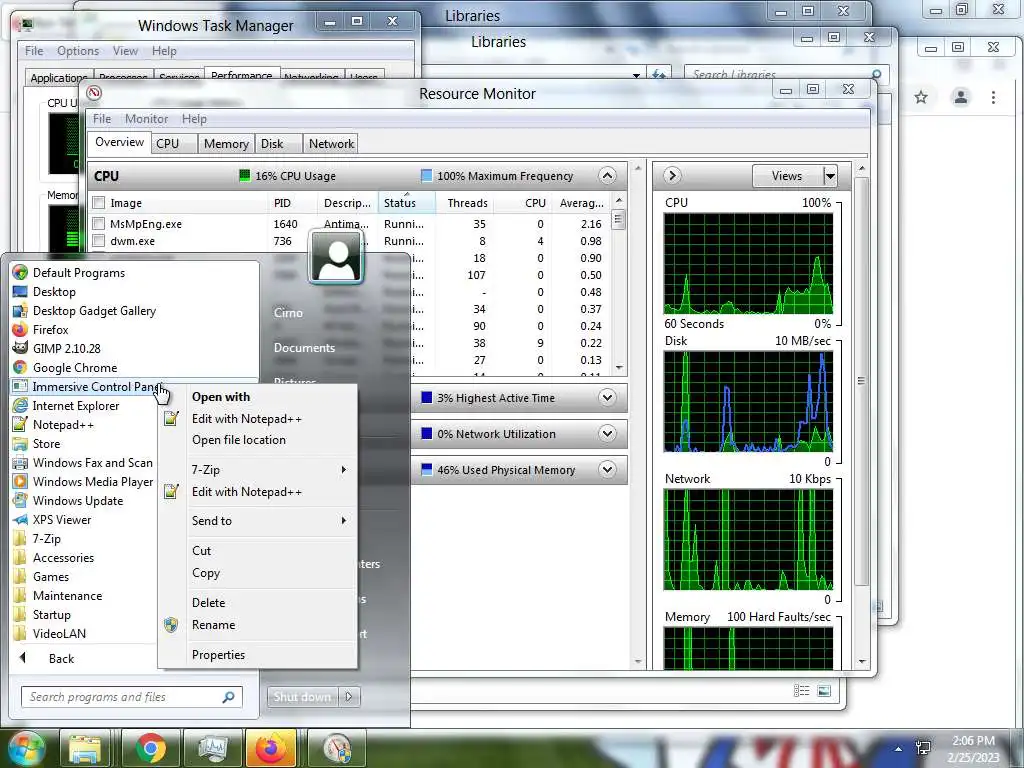Click the network icon in the system tray
This screenshot has width=1024, height=768.
[923, 747]
